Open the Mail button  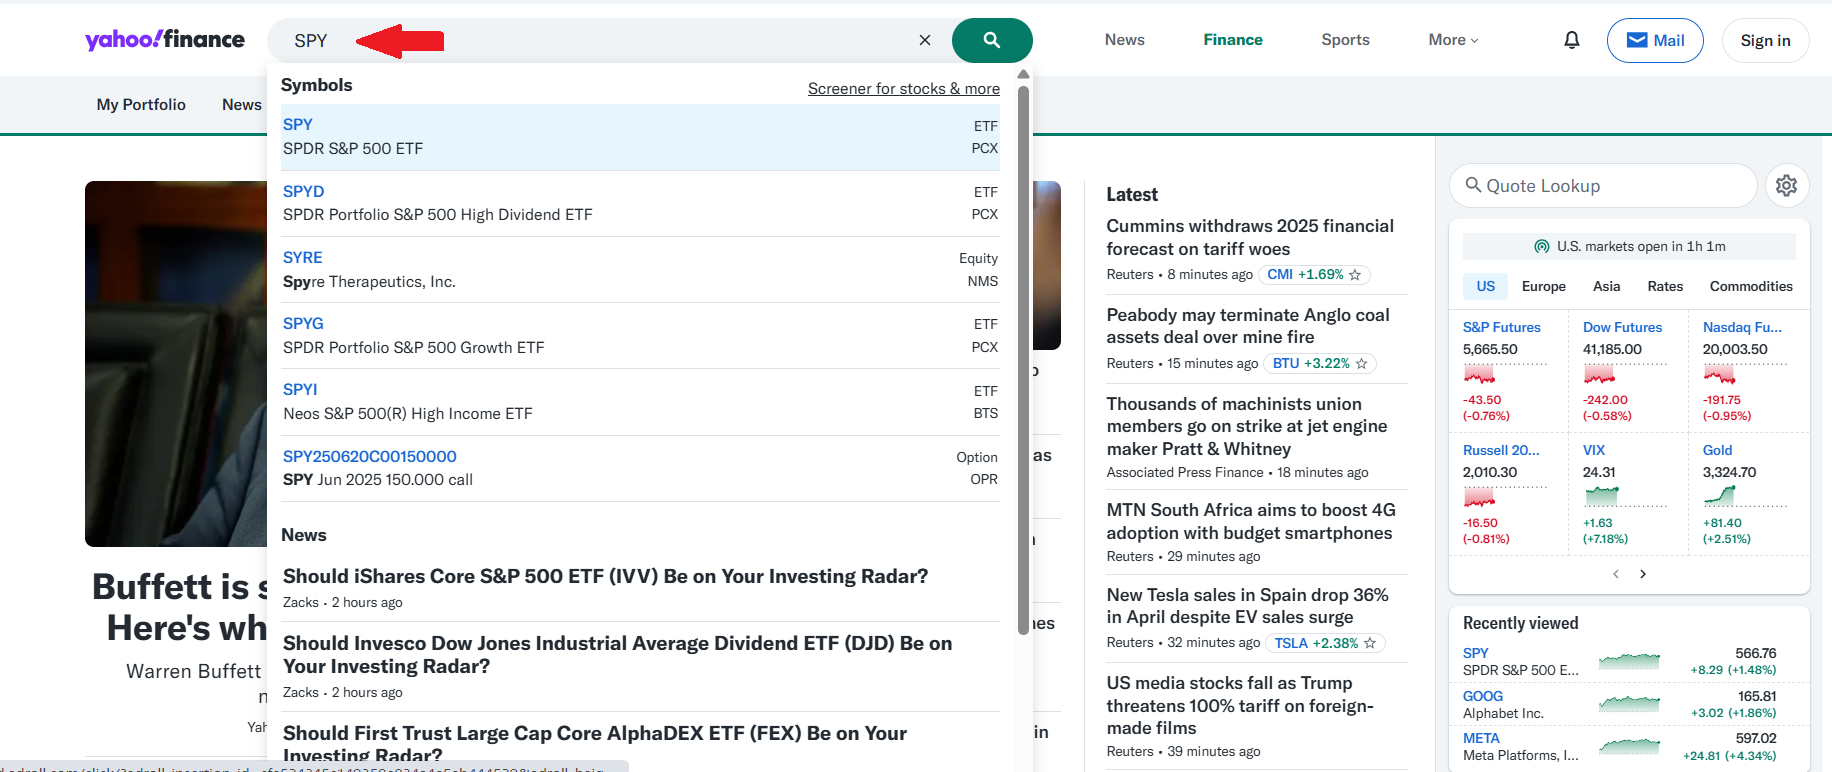[1655, 40]
